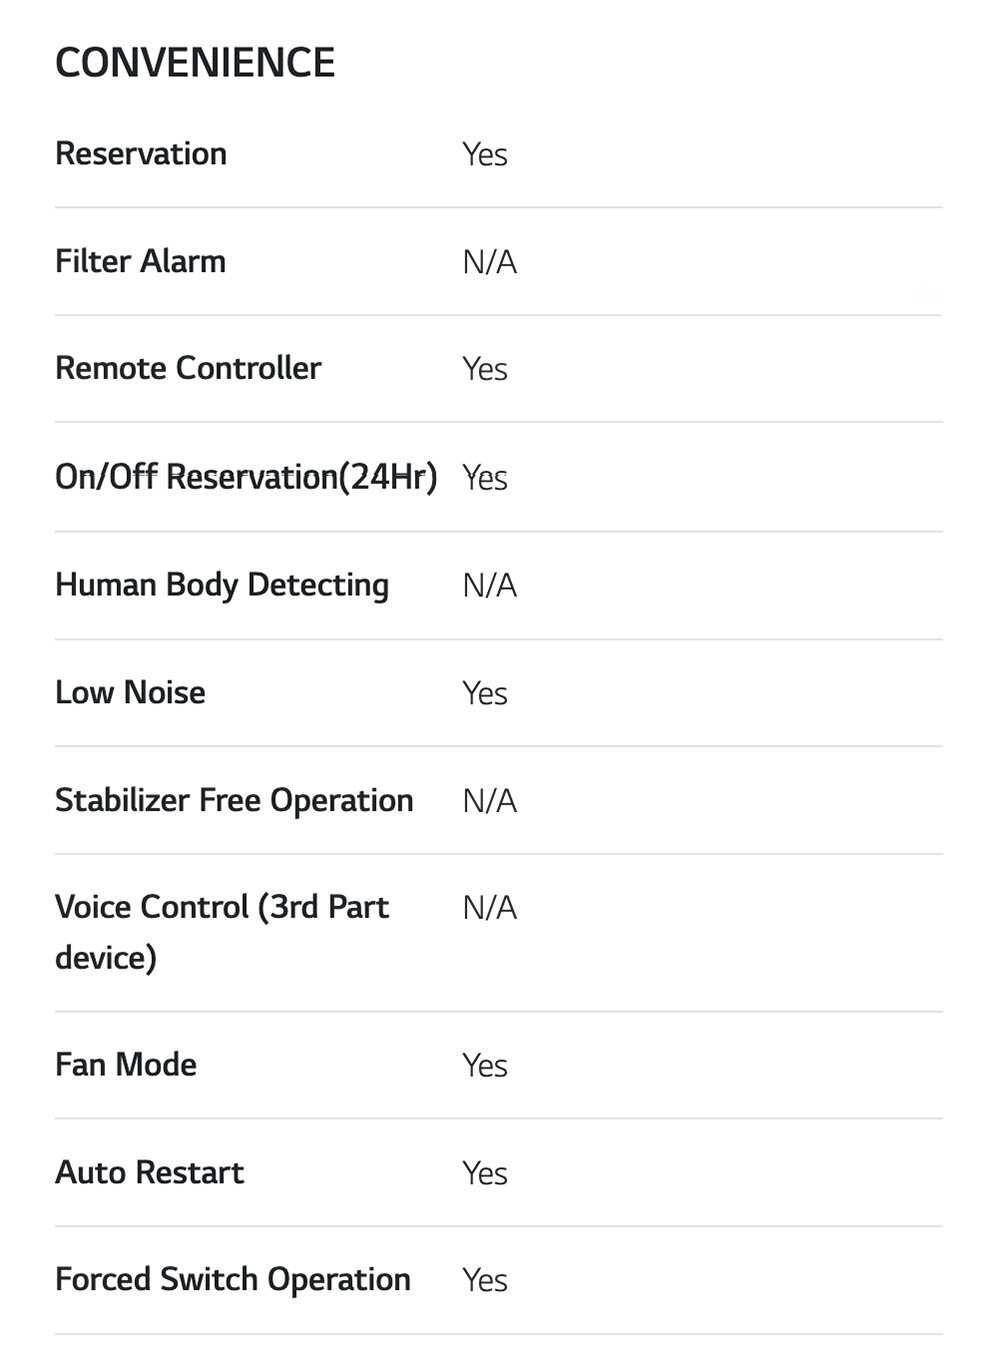Click the Yes value for Remote Controller

point(485,369)
